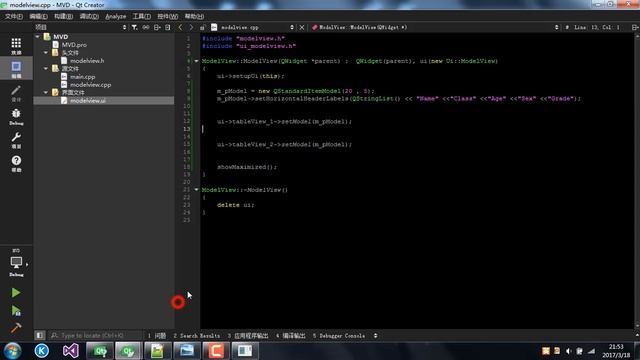Open the Projects view selector dropdown

tap(81, 27)
